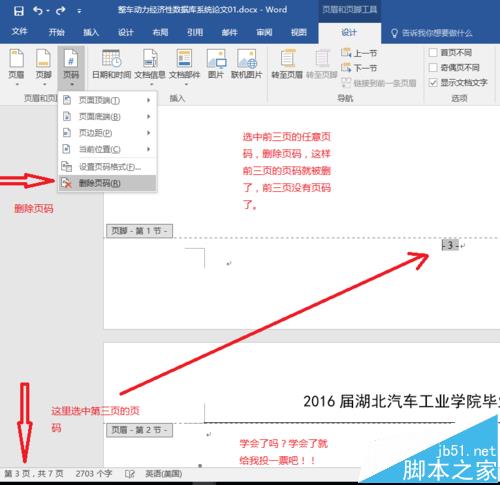Click 英语(美国) language indicator
This screenshot has height=485, width=500.
(x=164, y=474)
